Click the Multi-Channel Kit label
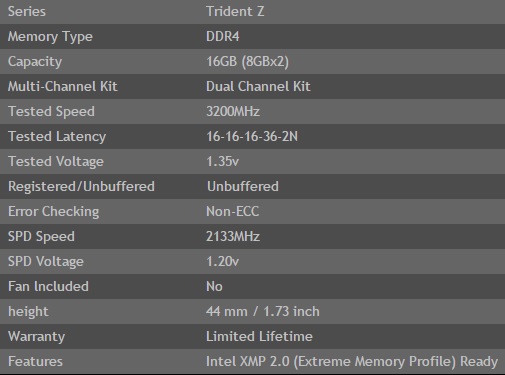This screenshot has height=375, width=505. [63, 87]
